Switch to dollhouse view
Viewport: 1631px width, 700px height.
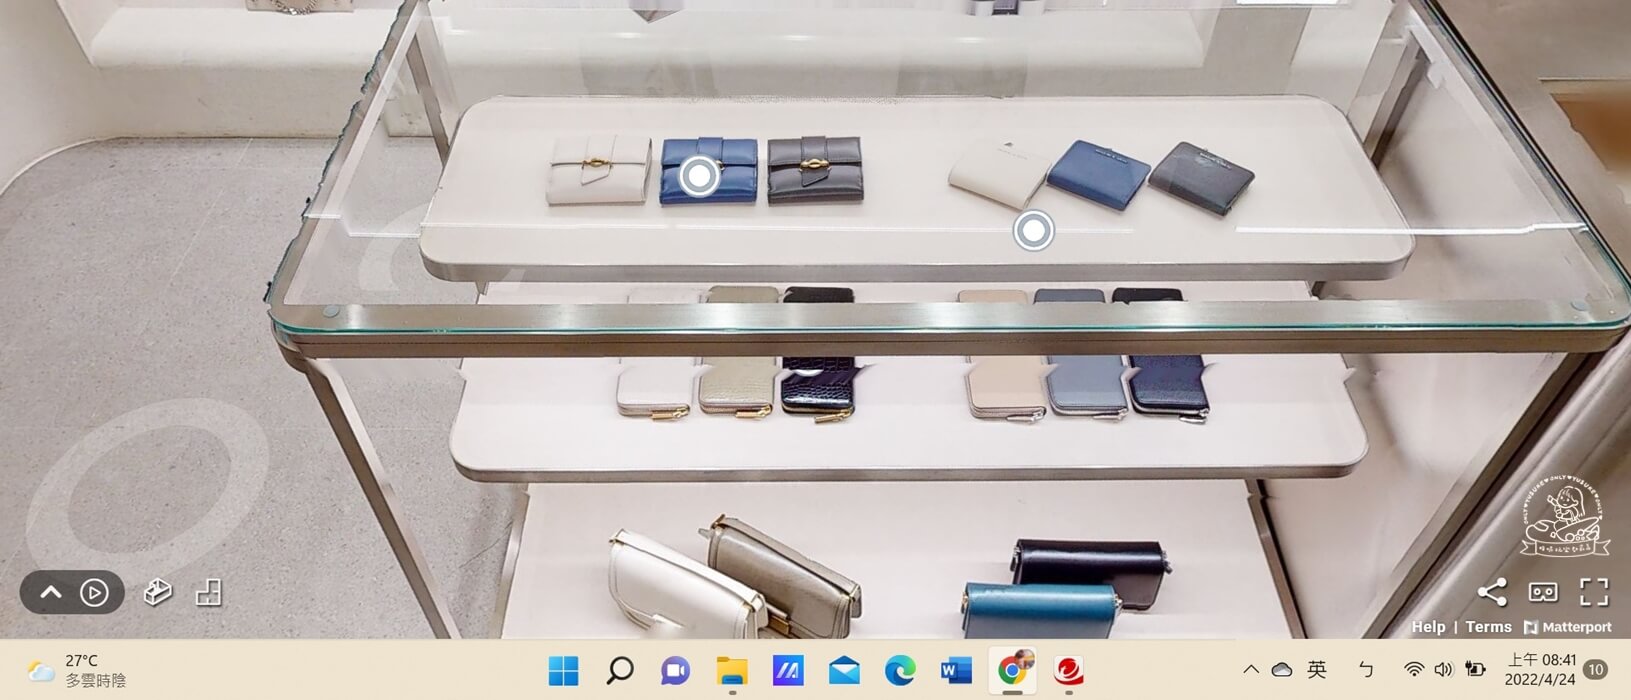(x=157, y=592)
